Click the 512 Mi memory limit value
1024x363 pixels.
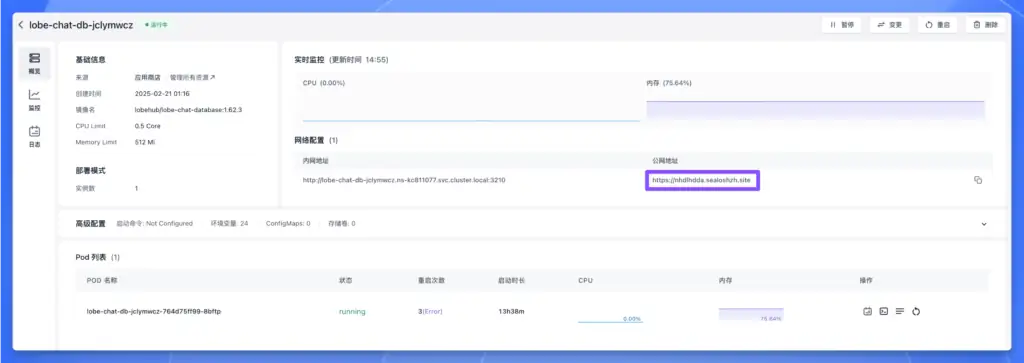point(145,142)
